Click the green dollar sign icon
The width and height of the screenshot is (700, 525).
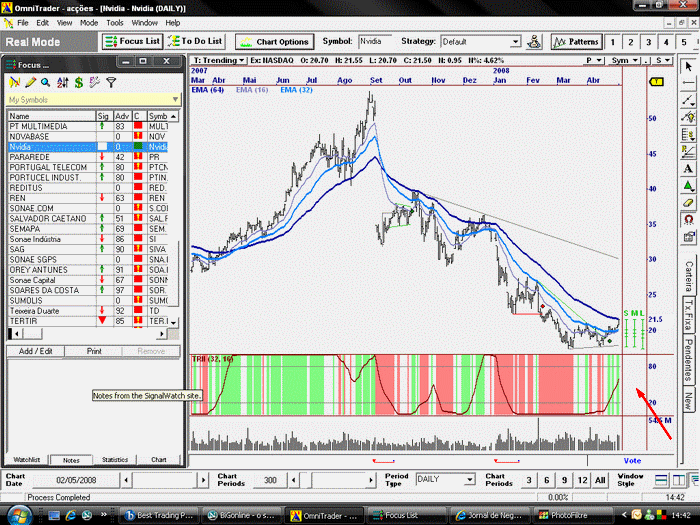pos(79,82)
